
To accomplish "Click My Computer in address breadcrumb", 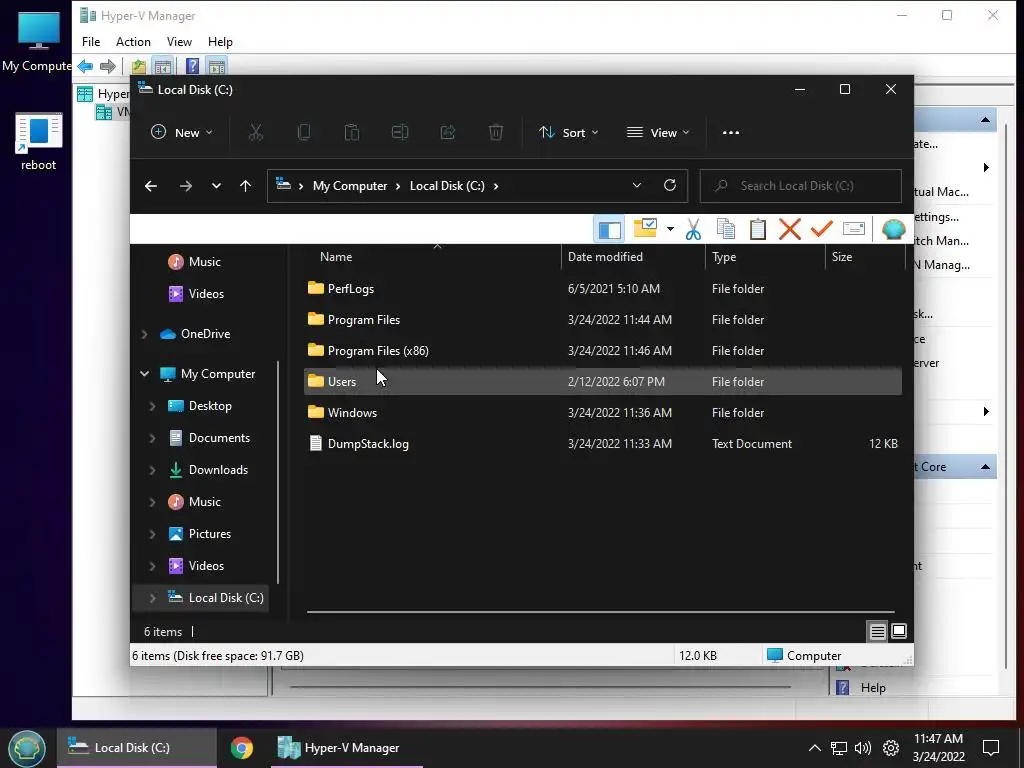I will (349, 186).
